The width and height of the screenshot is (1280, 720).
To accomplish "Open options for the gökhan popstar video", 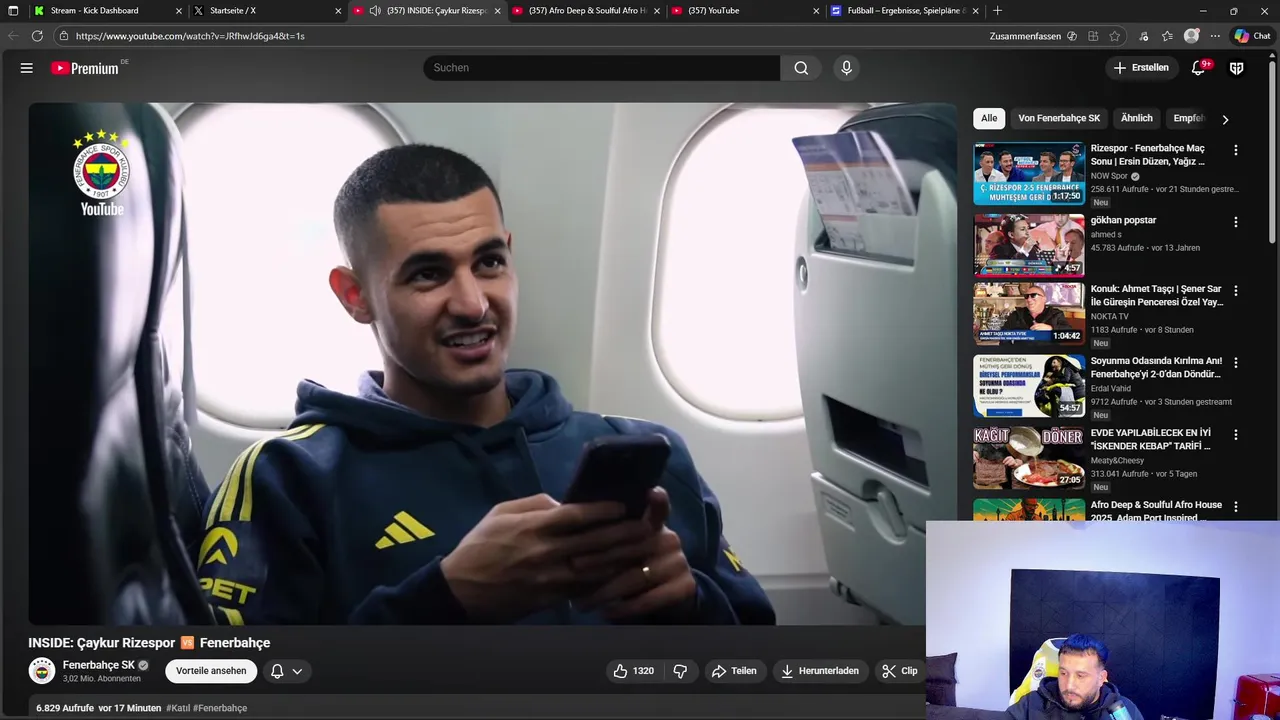I will click(1236, 222).
